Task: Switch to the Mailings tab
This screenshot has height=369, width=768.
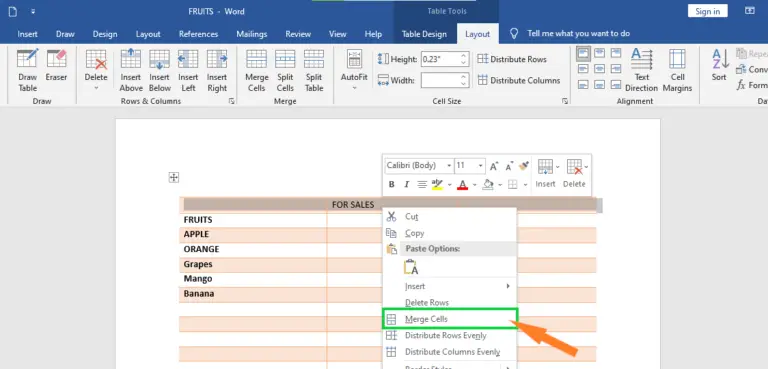Action: point(252,34)
